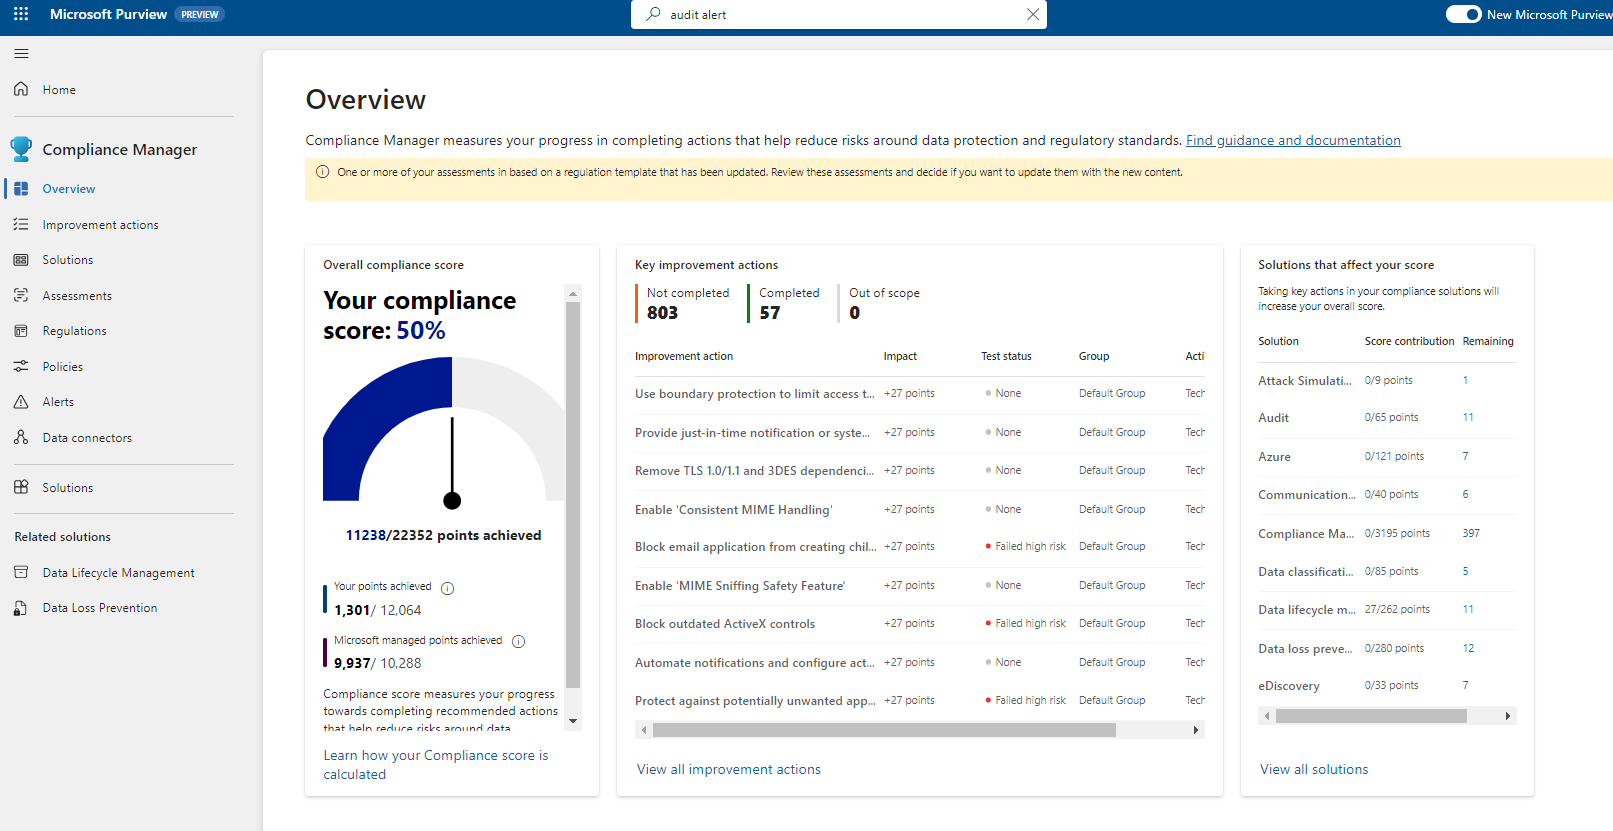Viewport: 1613px width, 831px height.
Task: Click info icon beside Microsoft managed points
Action: click(518, 641)
